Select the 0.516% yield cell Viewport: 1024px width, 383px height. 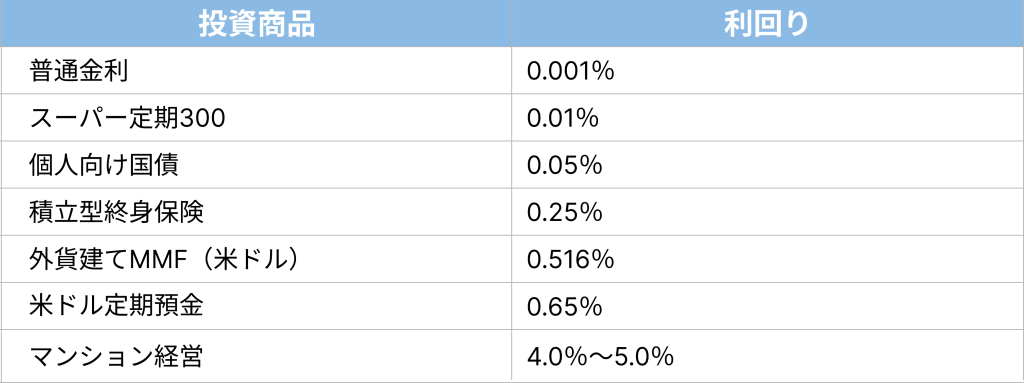tap(767, 259)
